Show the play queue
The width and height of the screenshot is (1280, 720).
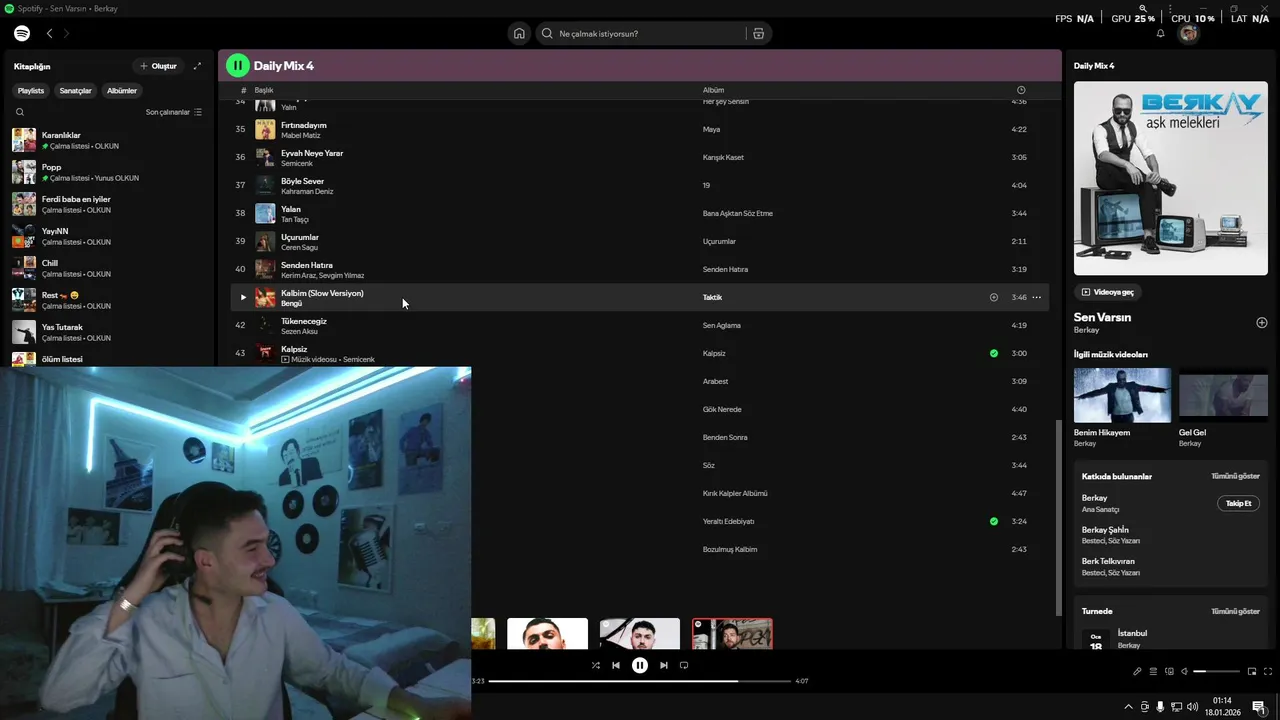click(1153, 671)
